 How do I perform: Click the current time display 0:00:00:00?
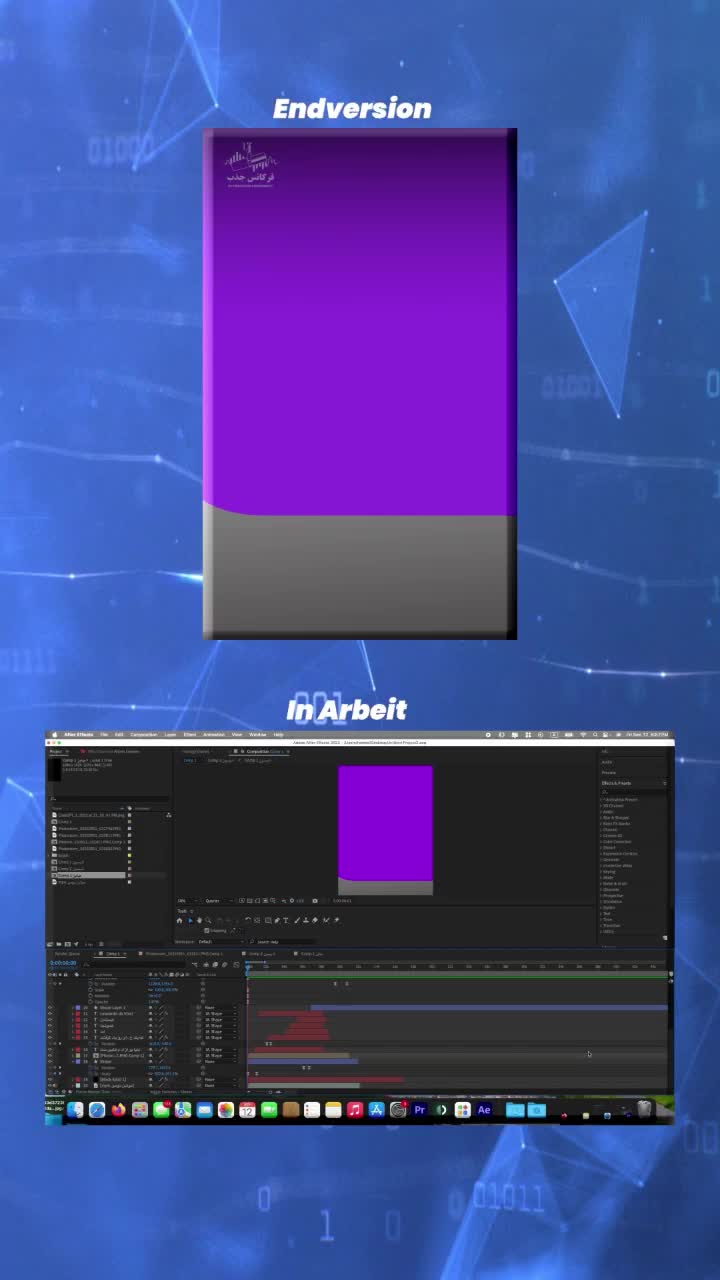63,962
